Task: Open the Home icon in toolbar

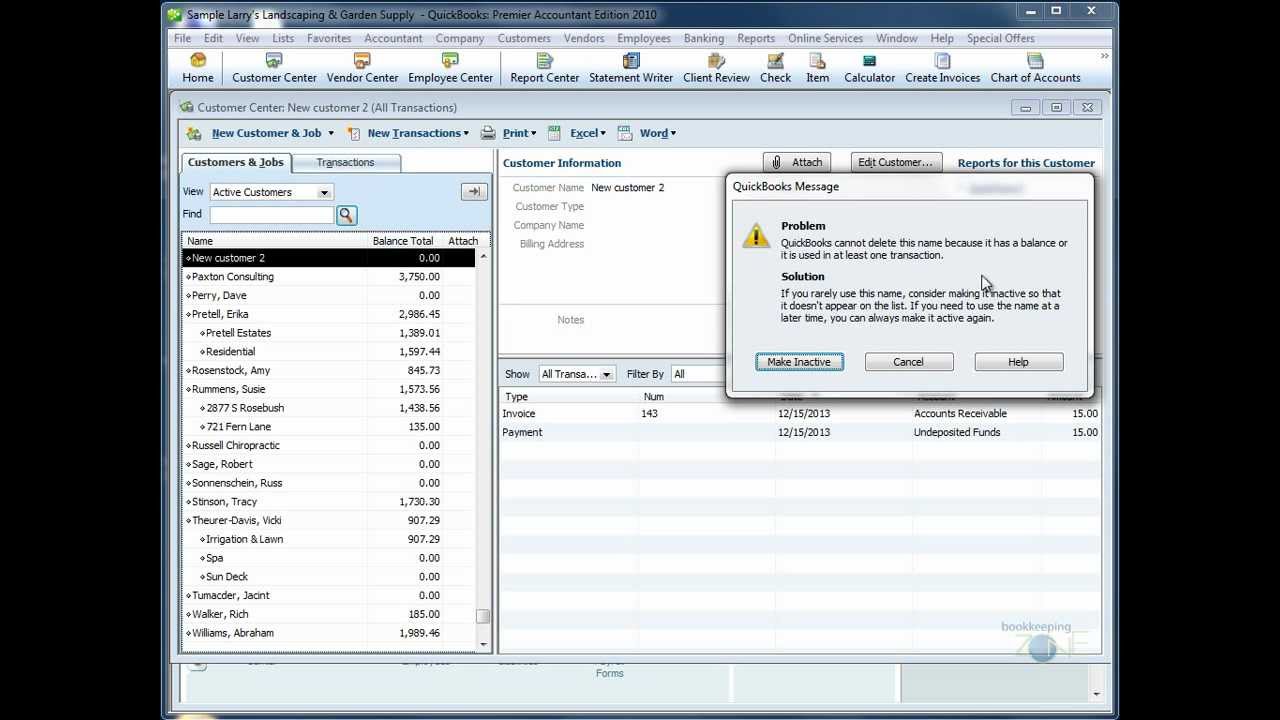Action: click(x=197, y=68)
